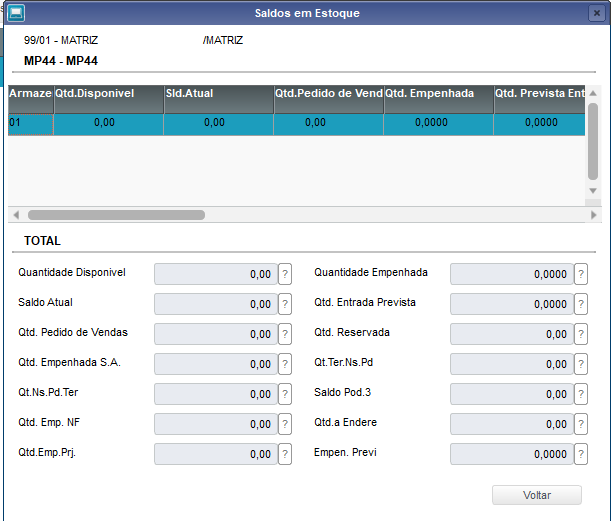Sort by the Qtd.Disponivel column header
611x521 pixels.
(x=109, y=99)
